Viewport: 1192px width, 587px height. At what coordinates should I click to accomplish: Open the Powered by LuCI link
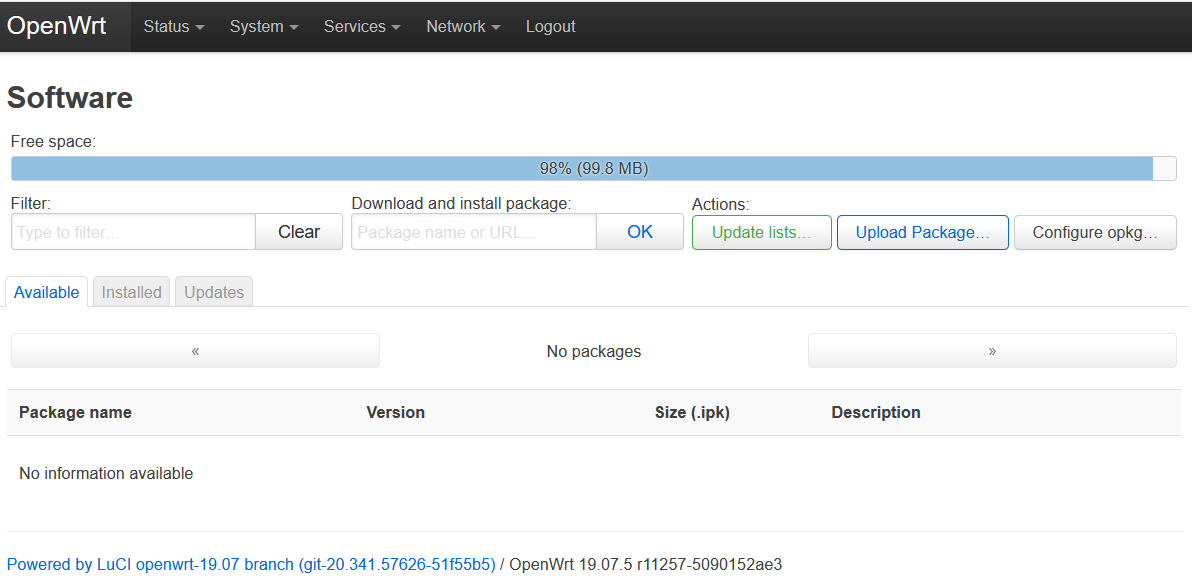pos(251,564)
